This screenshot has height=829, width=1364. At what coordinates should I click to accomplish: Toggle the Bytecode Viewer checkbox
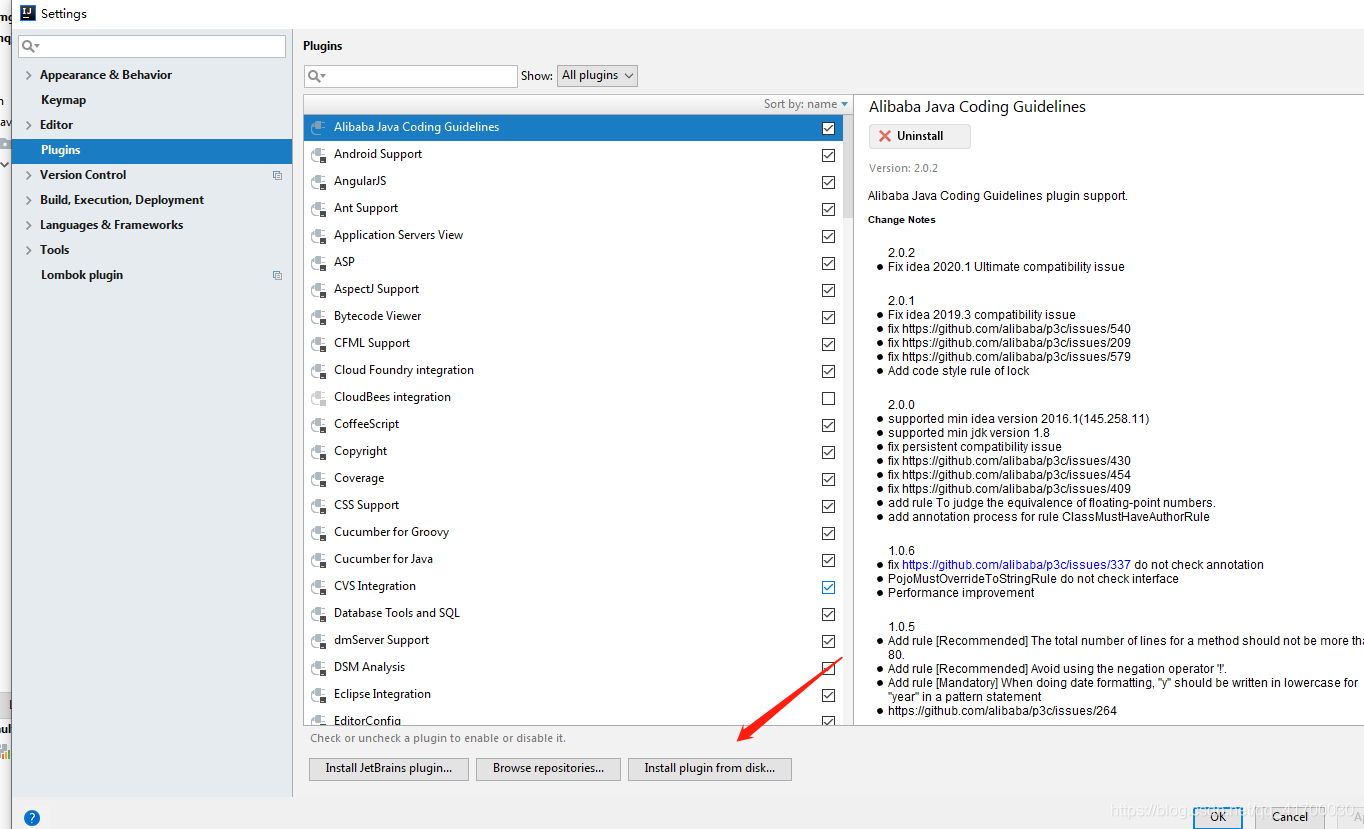click(828, 317)
